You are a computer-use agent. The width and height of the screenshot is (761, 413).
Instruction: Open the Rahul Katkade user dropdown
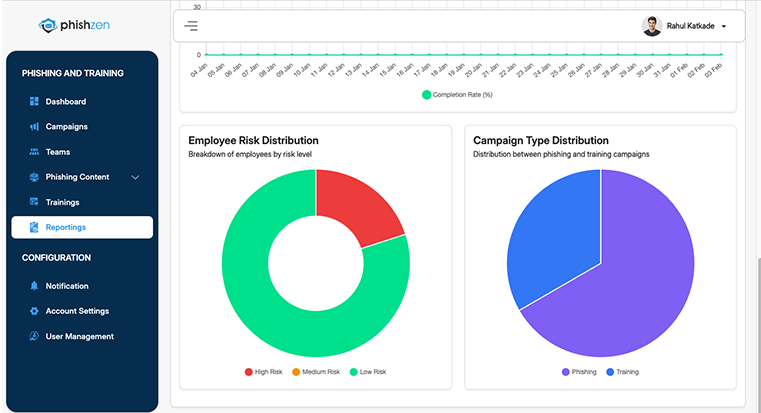point(723,27)
